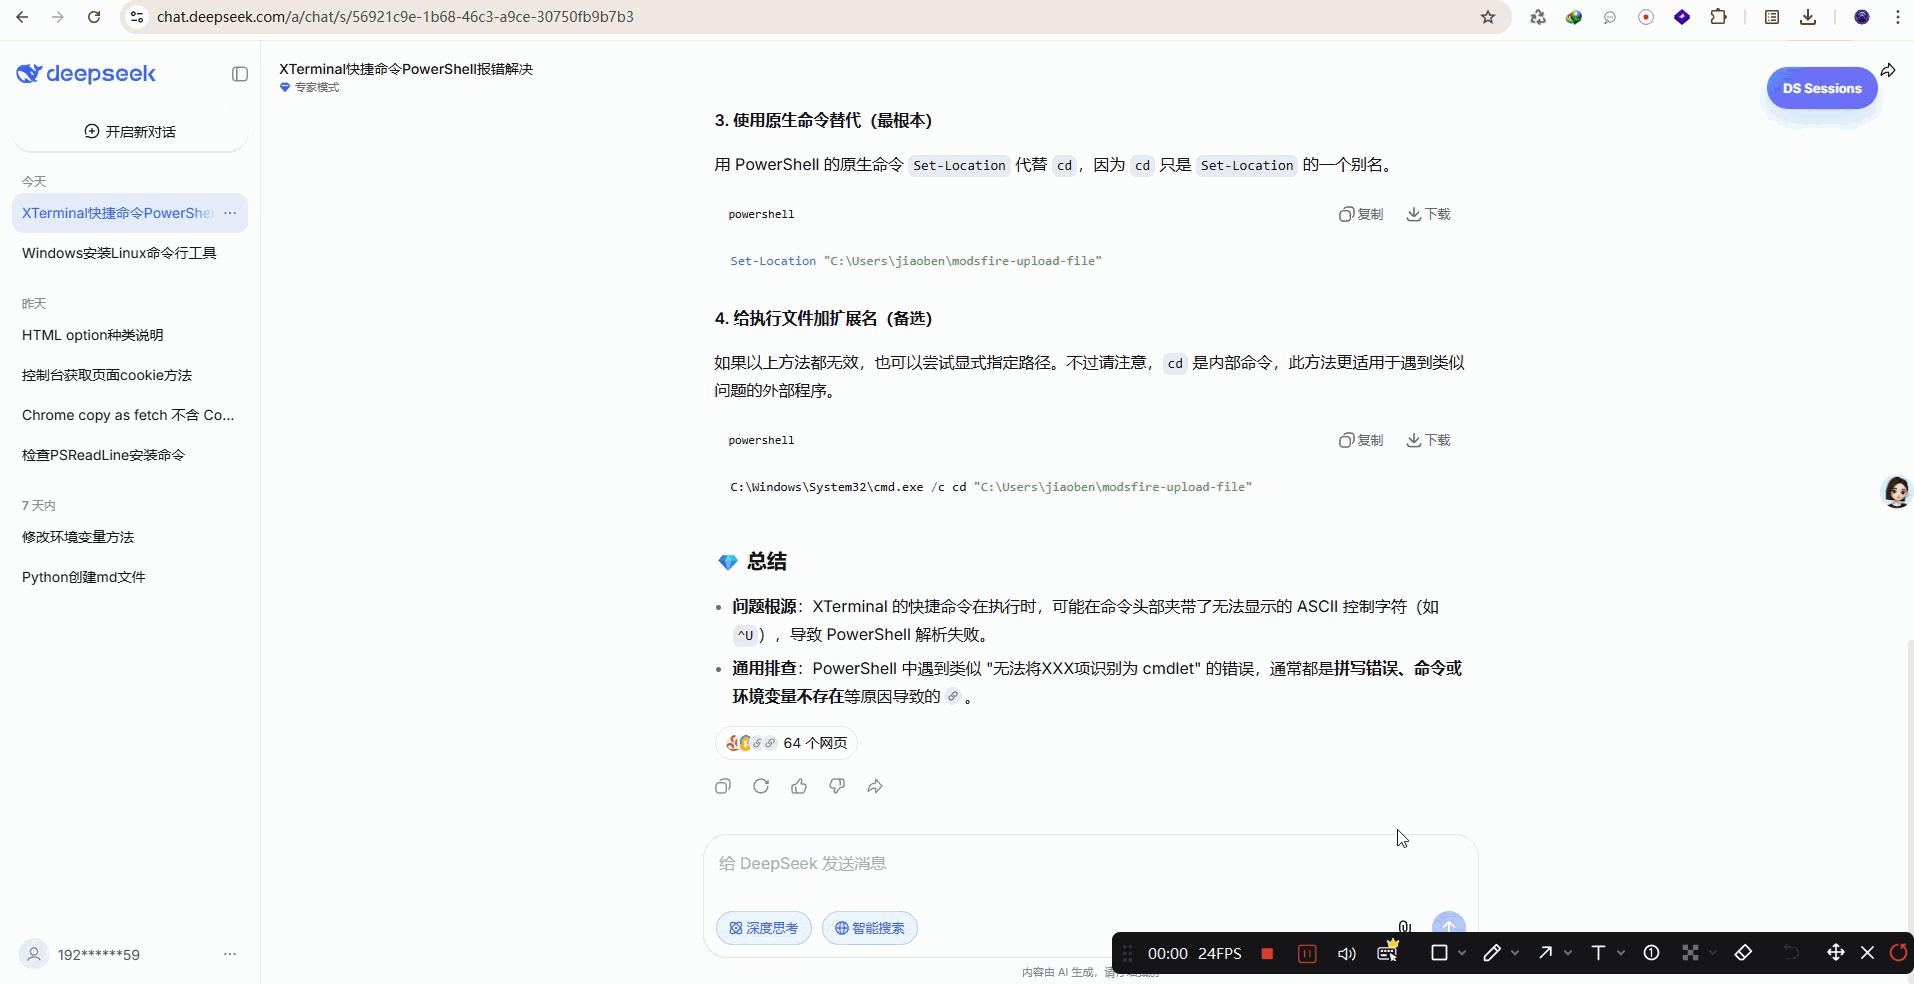The image size is (1914, 984).
Task: Bookmark this page with star icon
Action: 1488,17
